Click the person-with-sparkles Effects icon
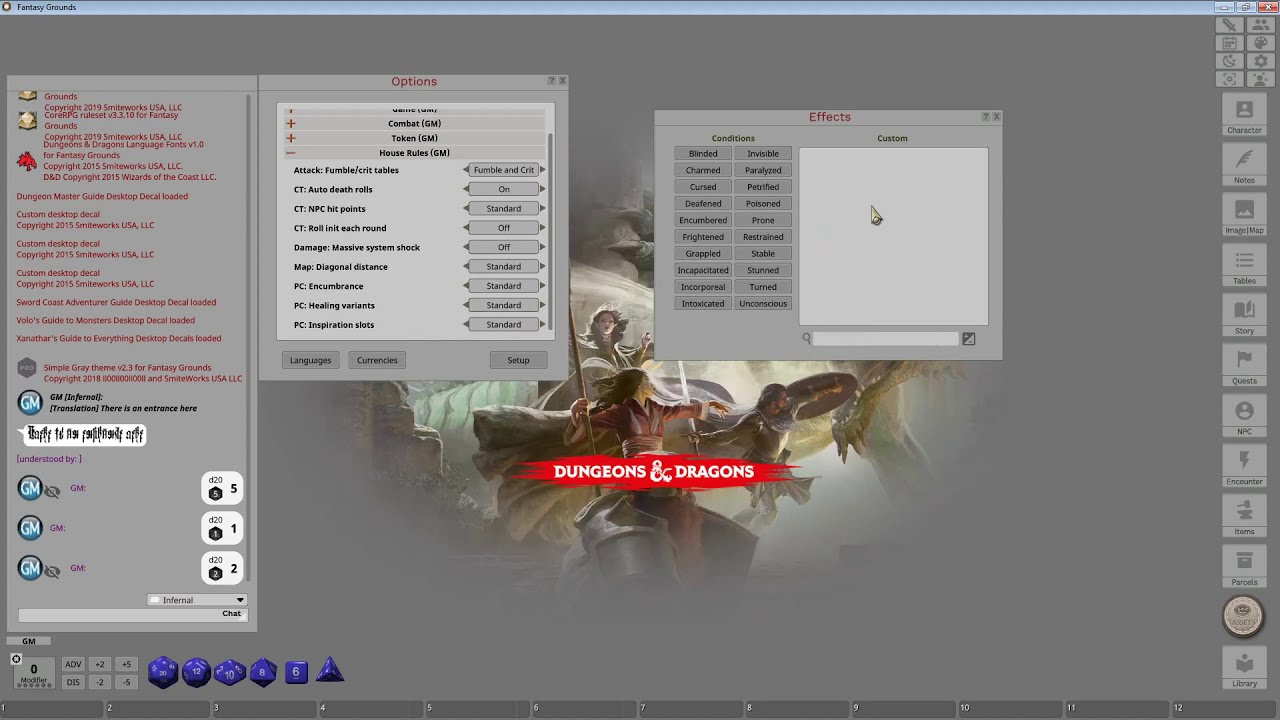The height and width of the screenshot is (720, 1280). (x=1261, y=79)
